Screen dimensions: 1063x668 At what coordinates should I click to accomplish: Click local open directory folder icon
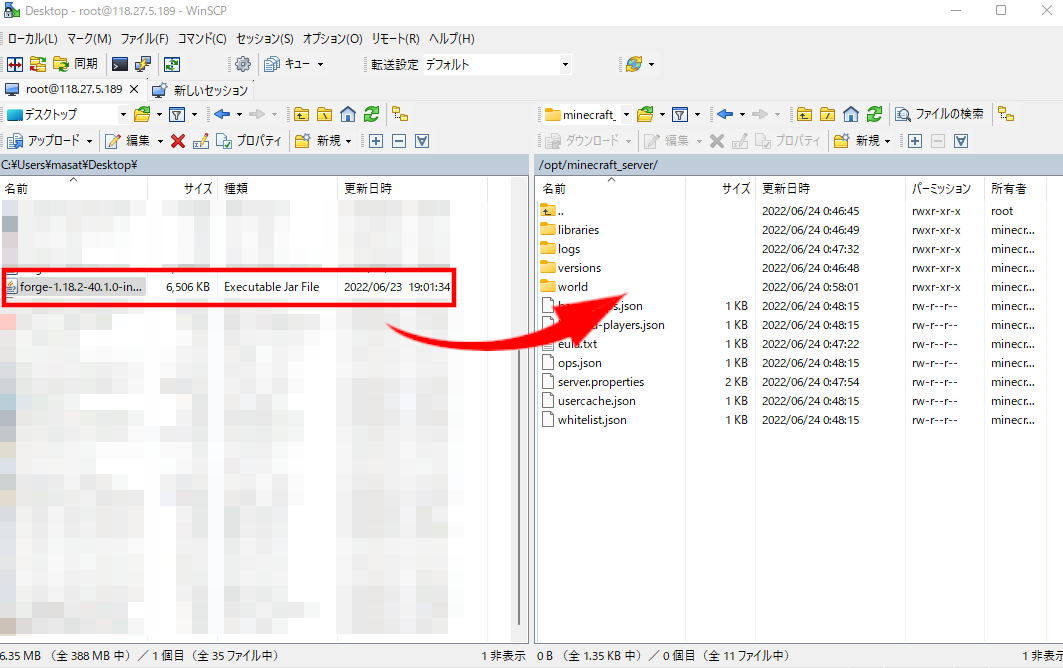142,115
